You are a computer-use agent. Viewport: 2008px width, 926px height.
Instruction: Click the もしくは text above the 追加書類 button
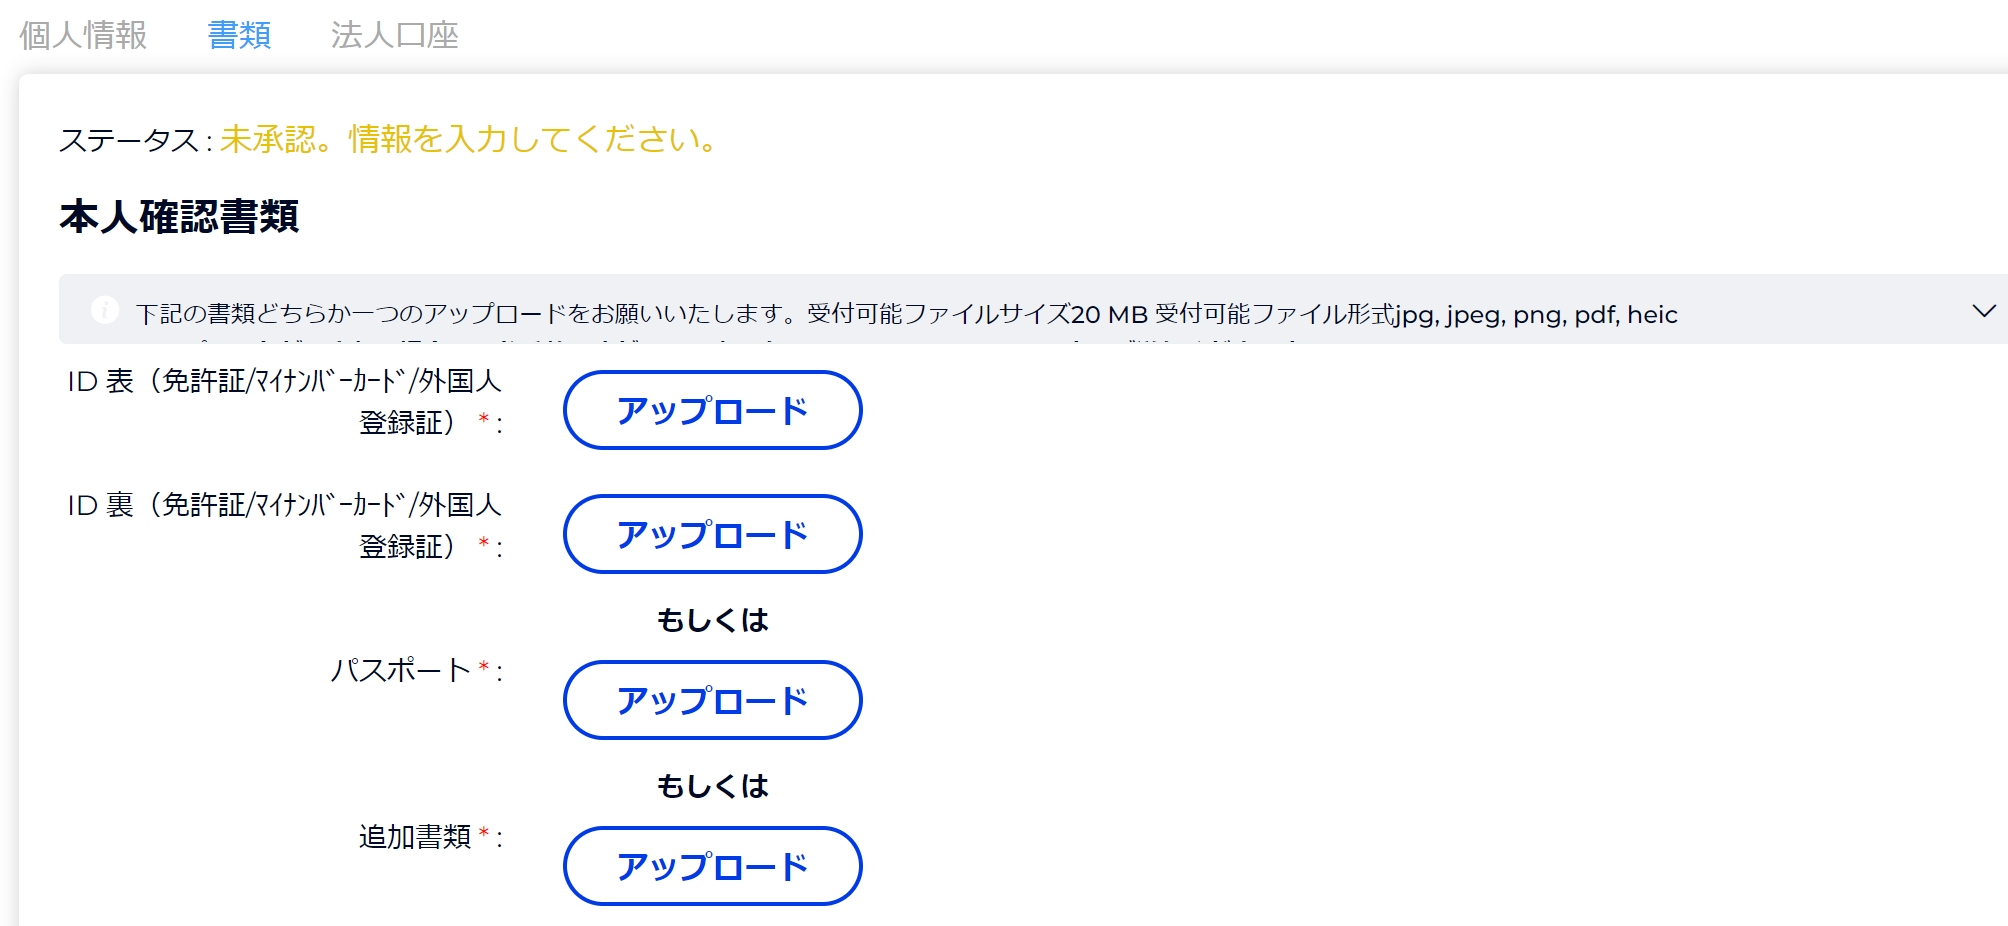pyautogui.click(x=713, y=786)
